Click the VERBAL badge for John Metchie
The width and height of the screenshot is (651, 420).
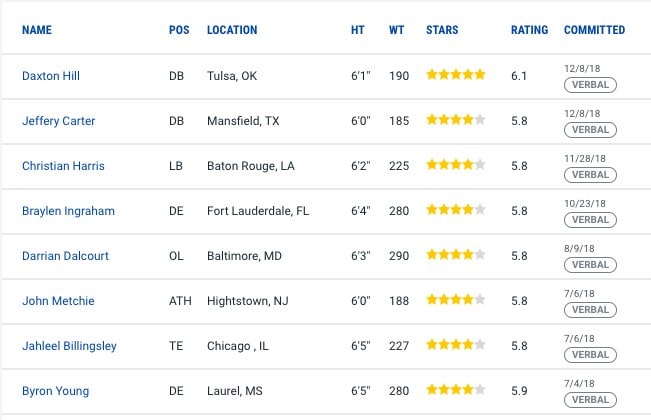tap(590, 310)
